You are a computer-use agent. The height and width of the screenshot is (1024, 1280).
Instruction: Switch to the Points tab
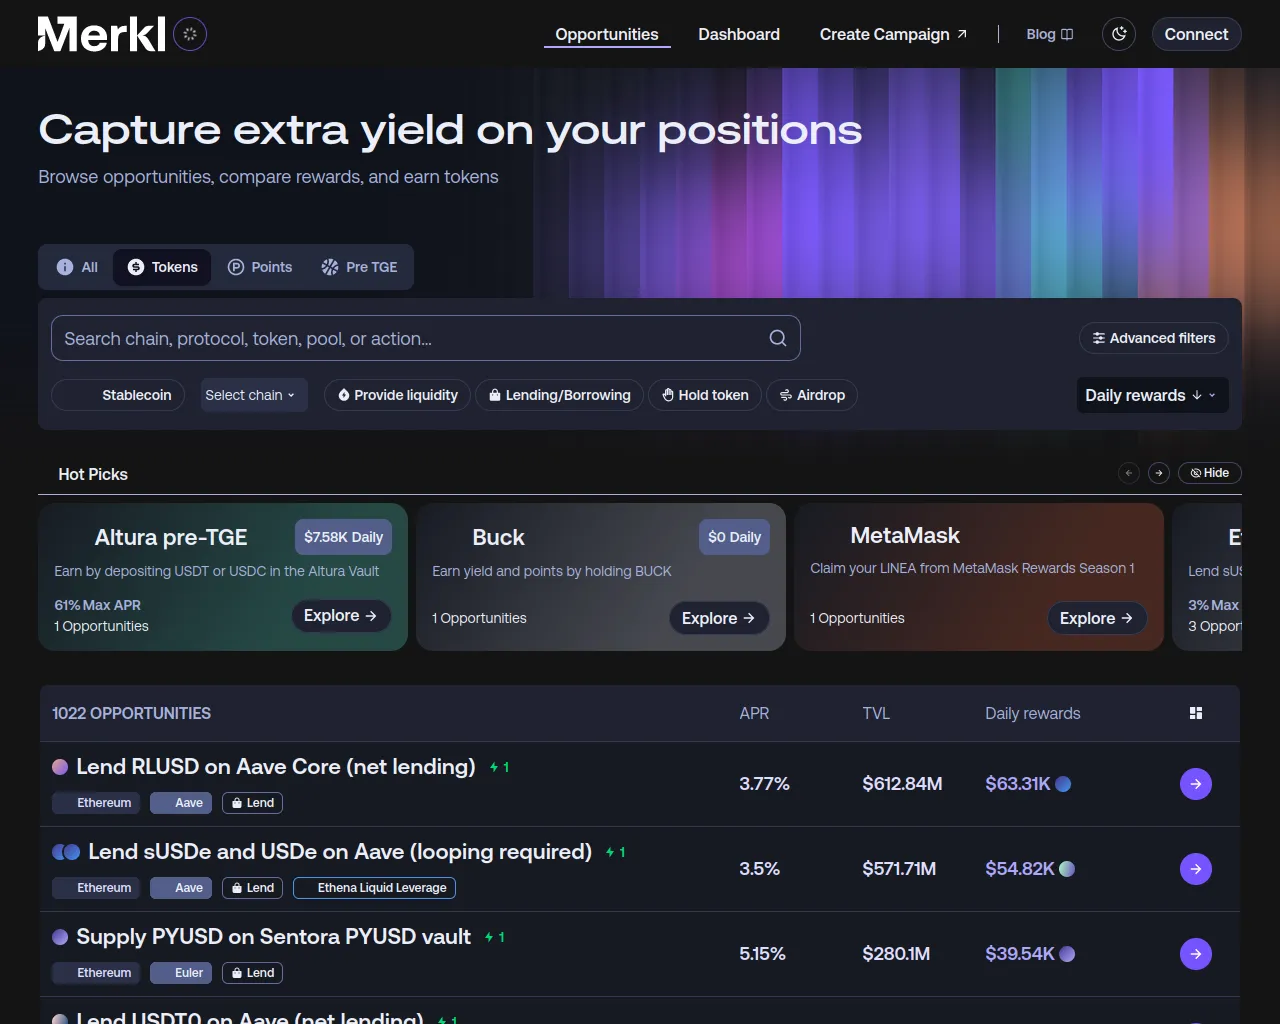[x=260, y=267]
